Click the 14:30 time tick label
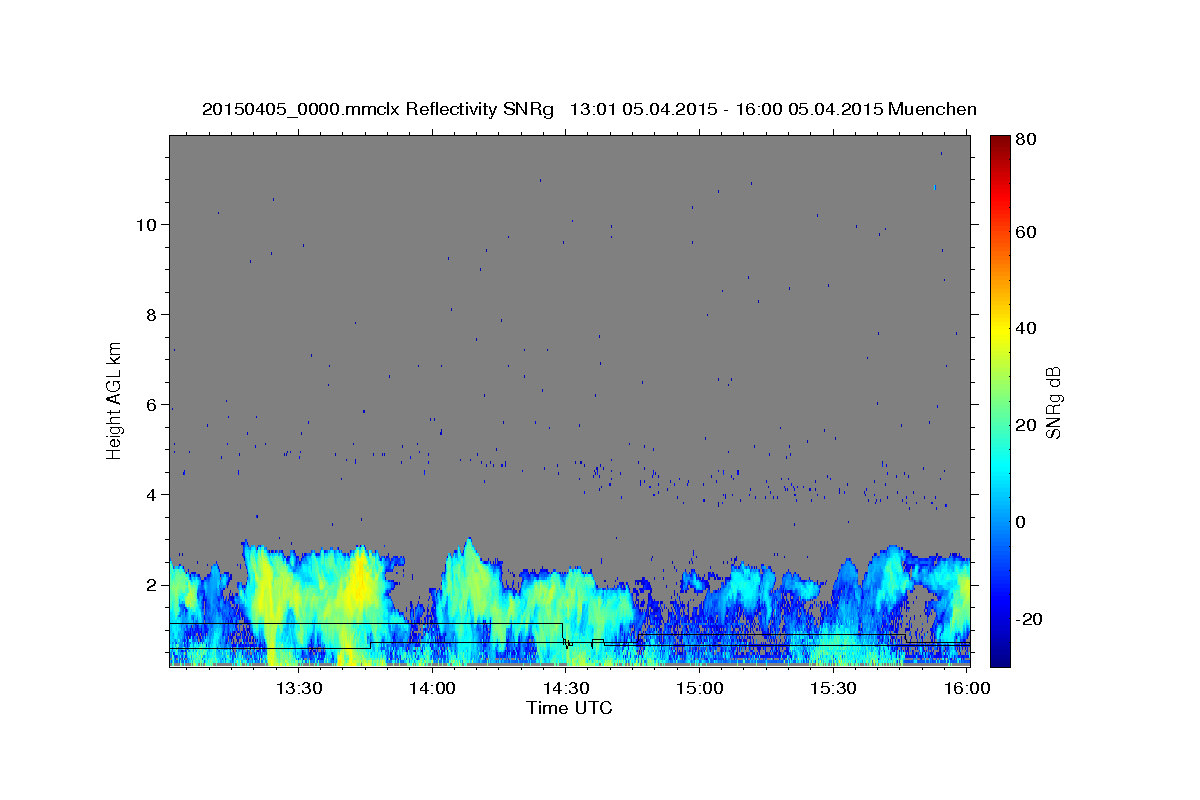 pos(566,688)
